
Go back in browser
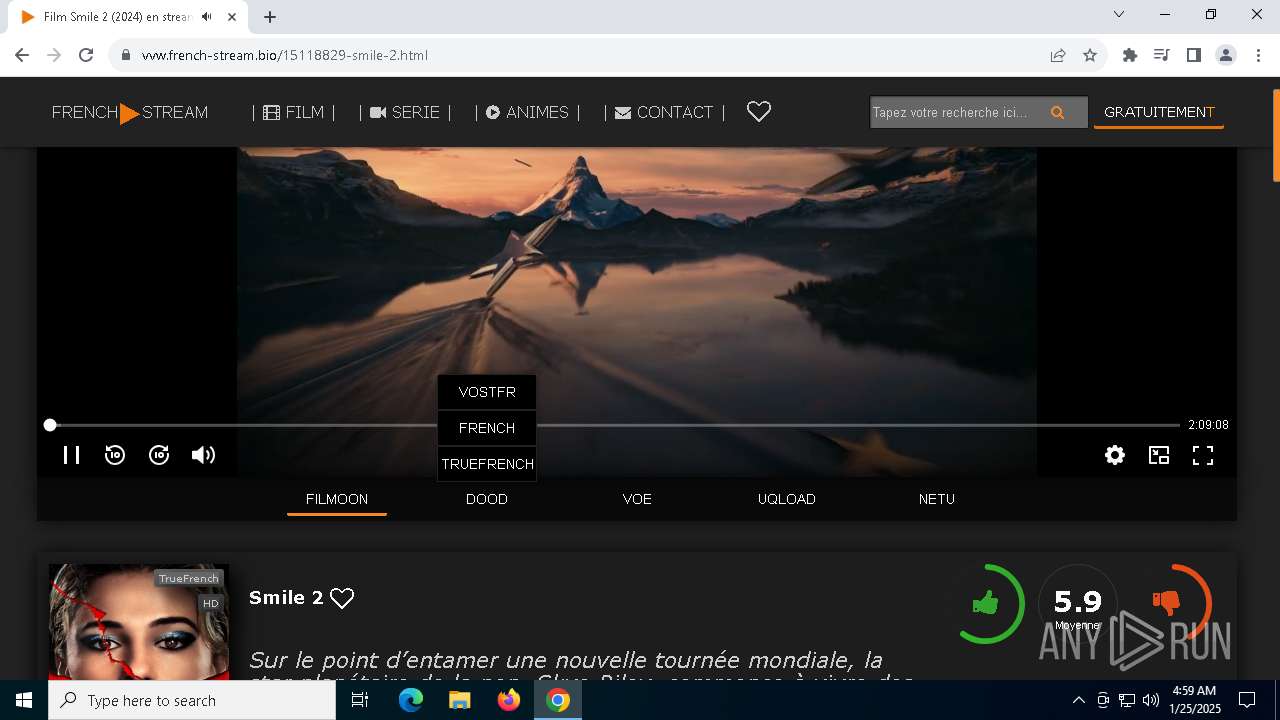(x=22, y=55)
